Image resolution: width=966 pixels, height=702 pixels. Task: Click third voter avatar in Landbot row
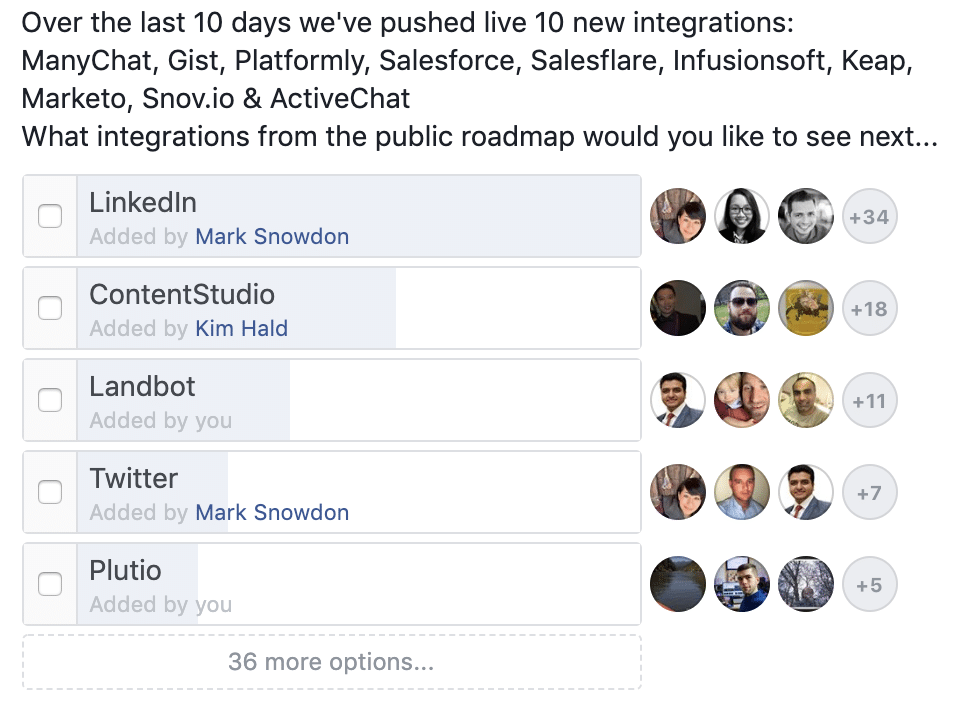(805, 400)
